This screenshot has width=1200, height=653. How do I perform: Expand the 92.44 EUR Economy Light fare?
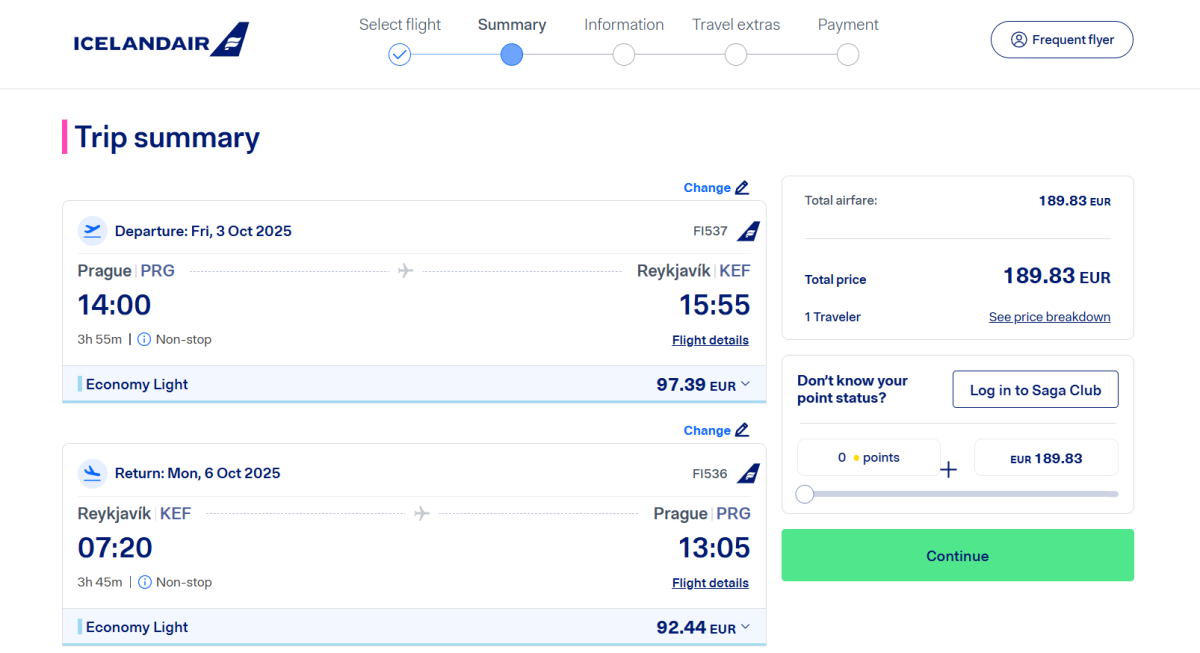coord(746,628)
